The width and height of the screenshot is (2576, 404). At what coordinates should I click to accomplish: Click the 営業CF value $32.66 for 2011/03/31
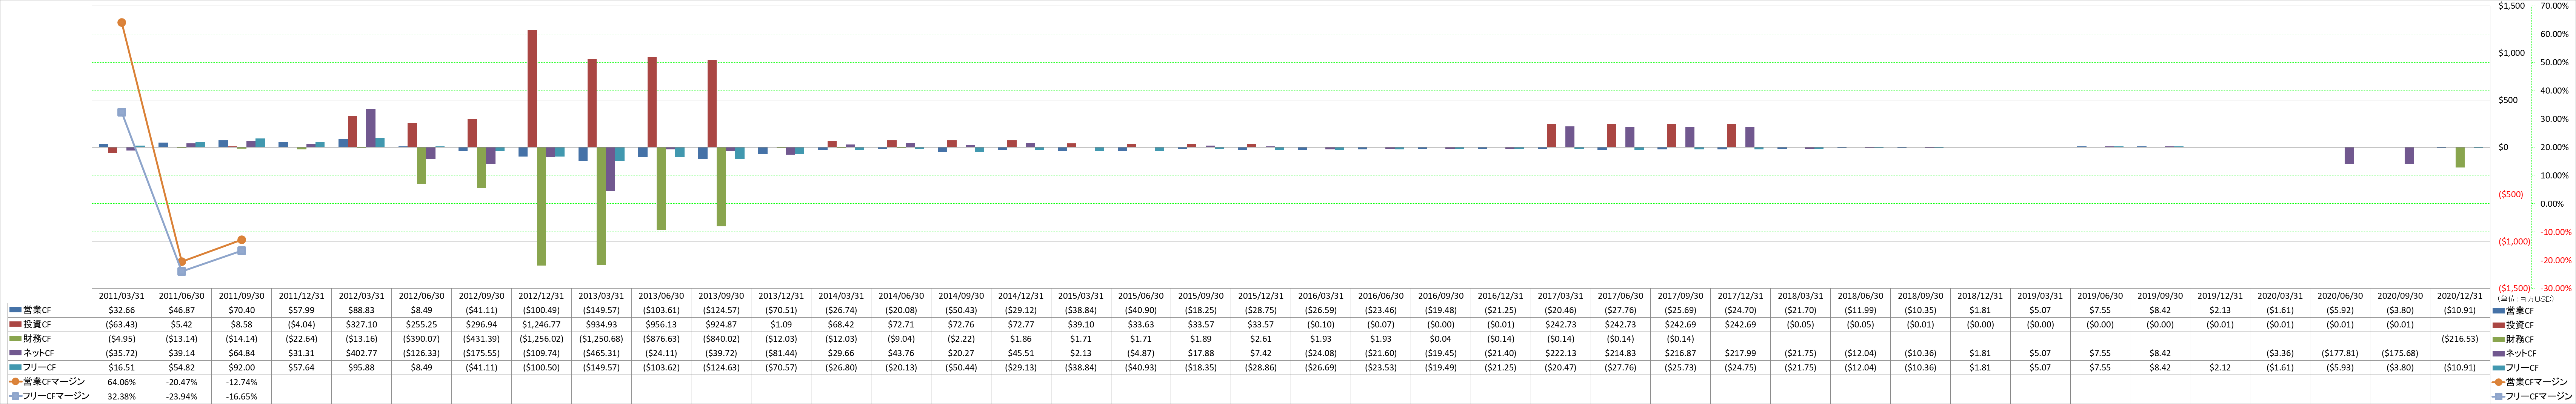tap(122, 310)
